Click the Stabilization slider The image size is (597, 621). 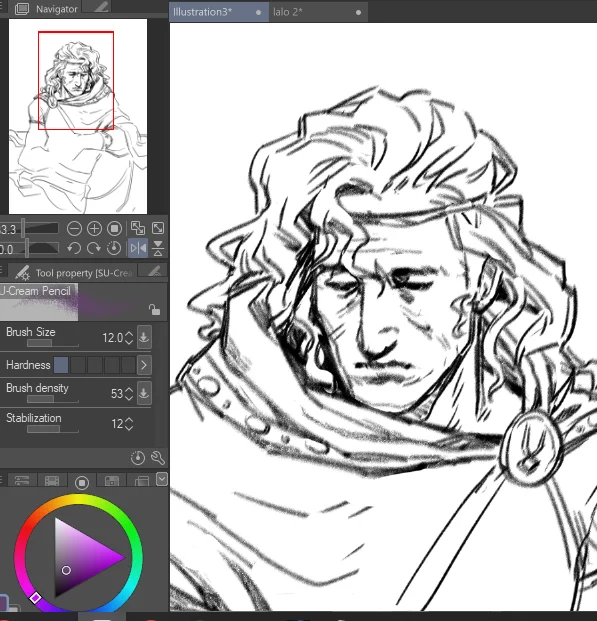(x=53, y=429)
